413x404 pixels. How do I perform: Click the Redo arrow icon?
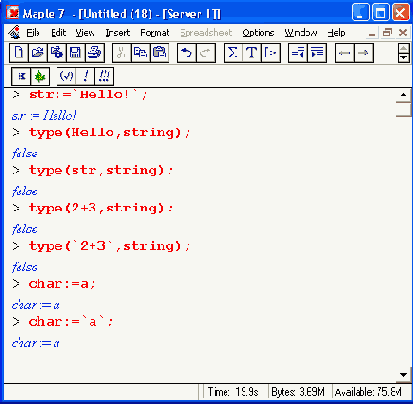[x=206, y=53]
